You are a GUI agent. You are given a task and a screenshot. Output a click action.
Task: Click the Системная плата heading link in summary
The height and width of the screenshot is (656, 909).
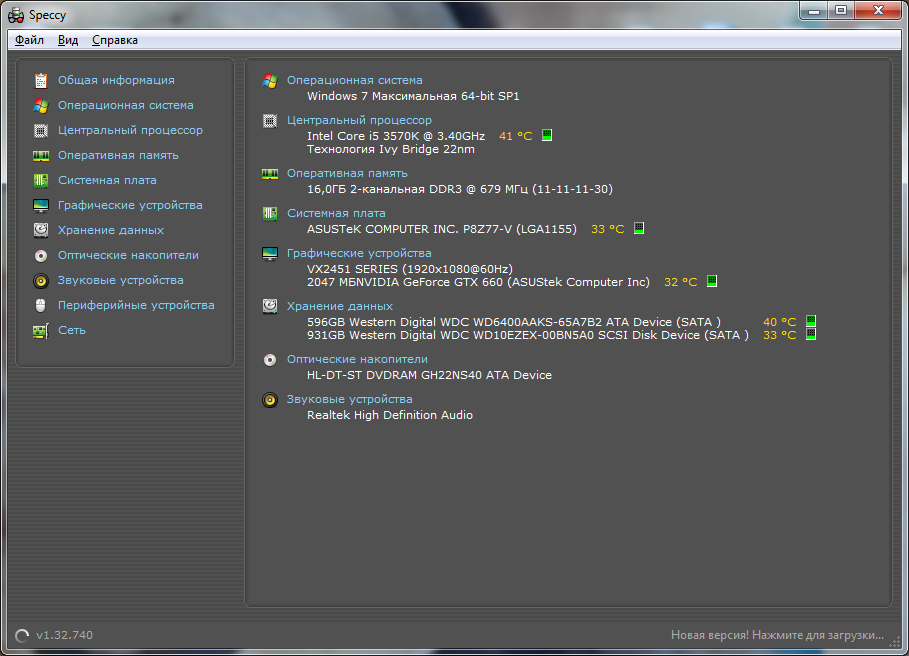(x=336, y=213)
